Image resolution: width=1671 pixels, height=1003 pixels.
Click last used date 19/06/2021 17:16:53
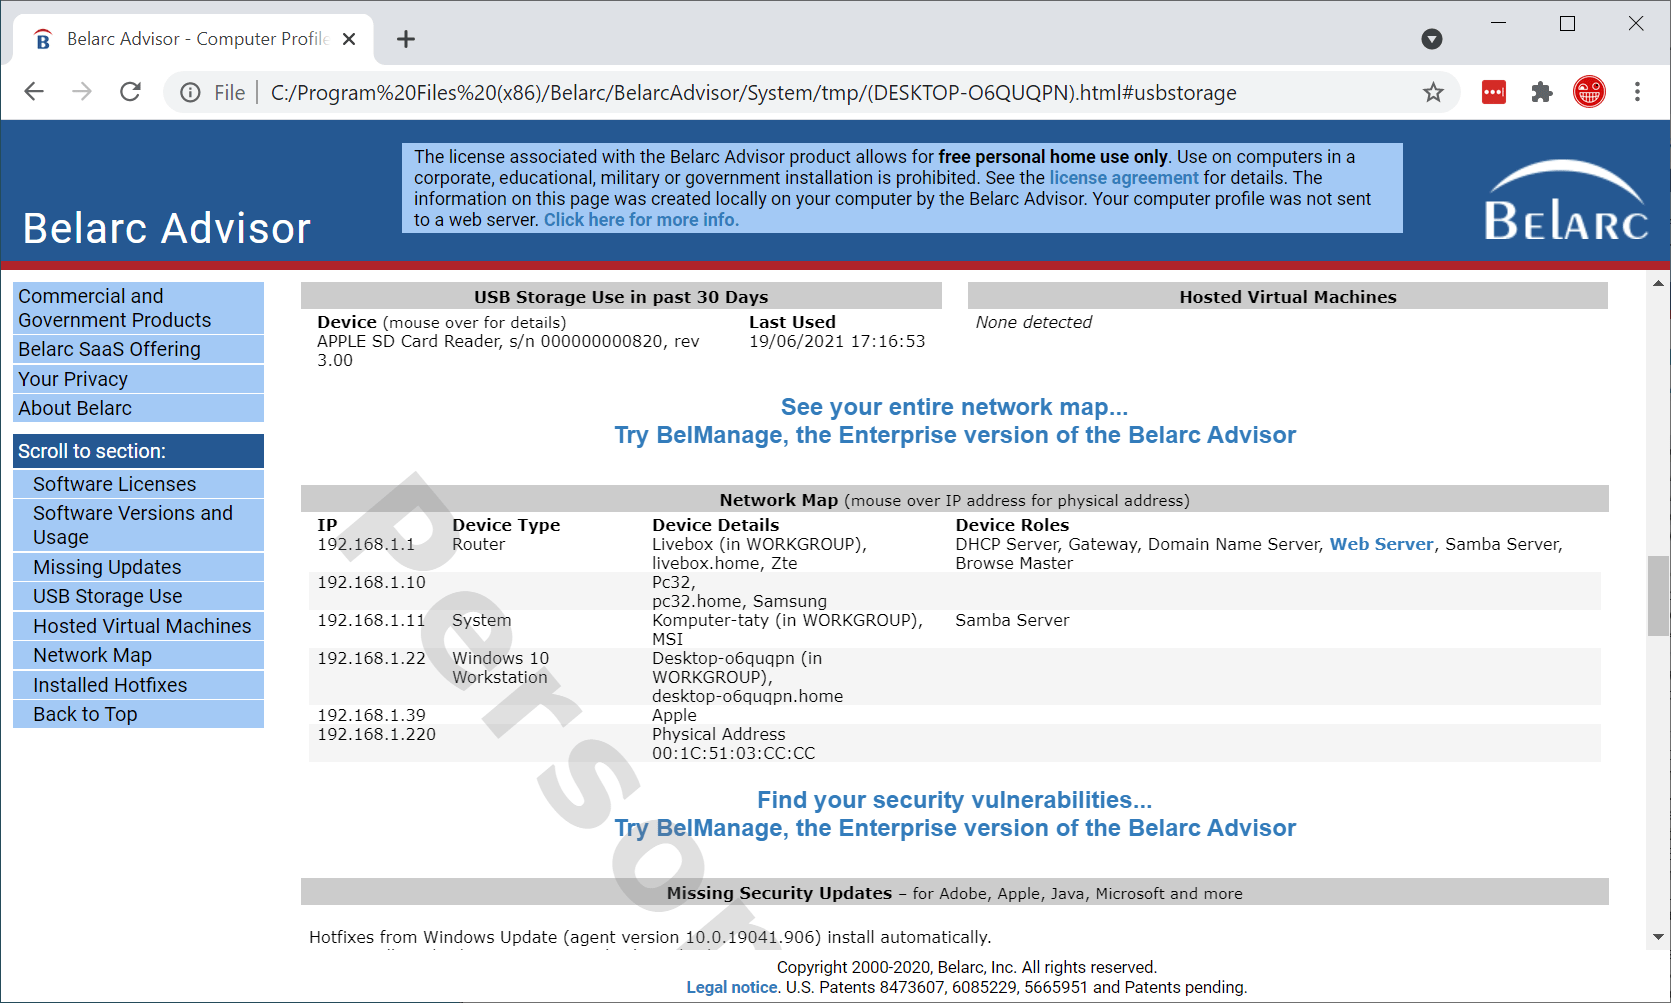coord(837,341)
